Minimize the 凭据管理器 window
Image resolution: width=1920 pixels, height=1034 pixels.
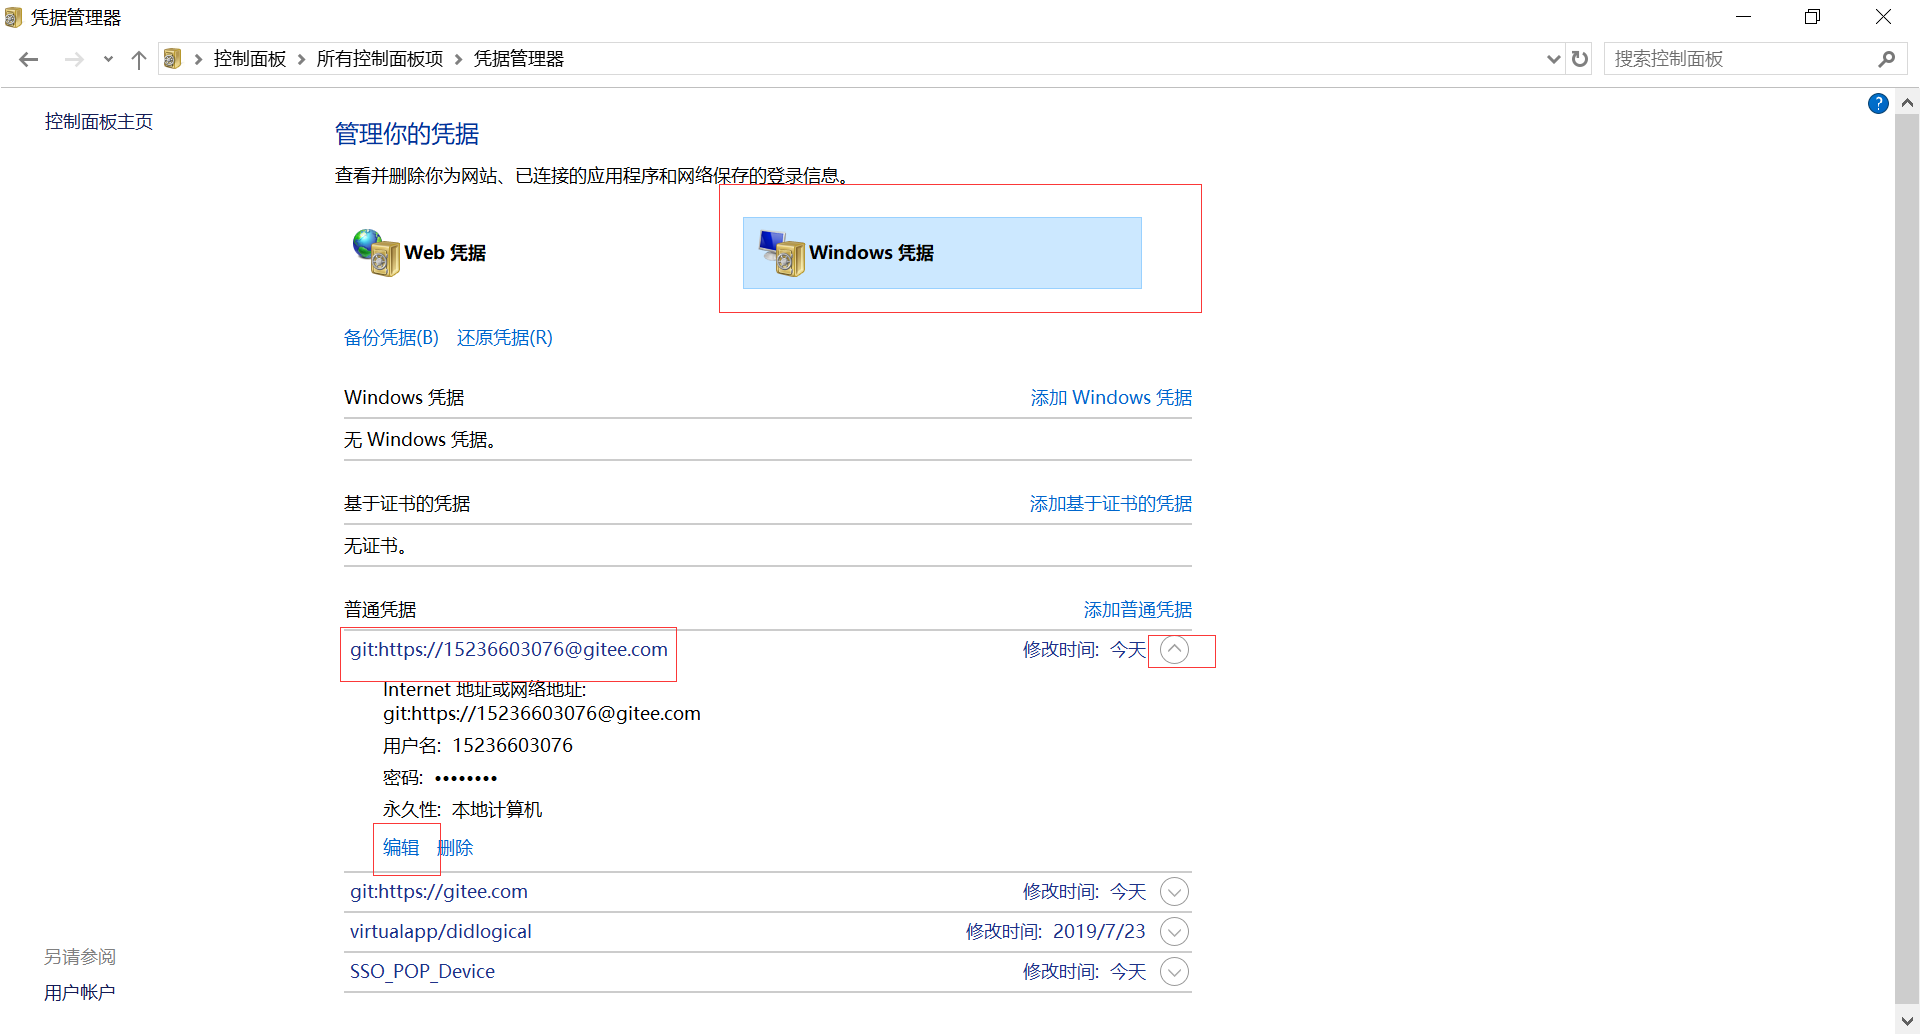[x=1744, y=17]
